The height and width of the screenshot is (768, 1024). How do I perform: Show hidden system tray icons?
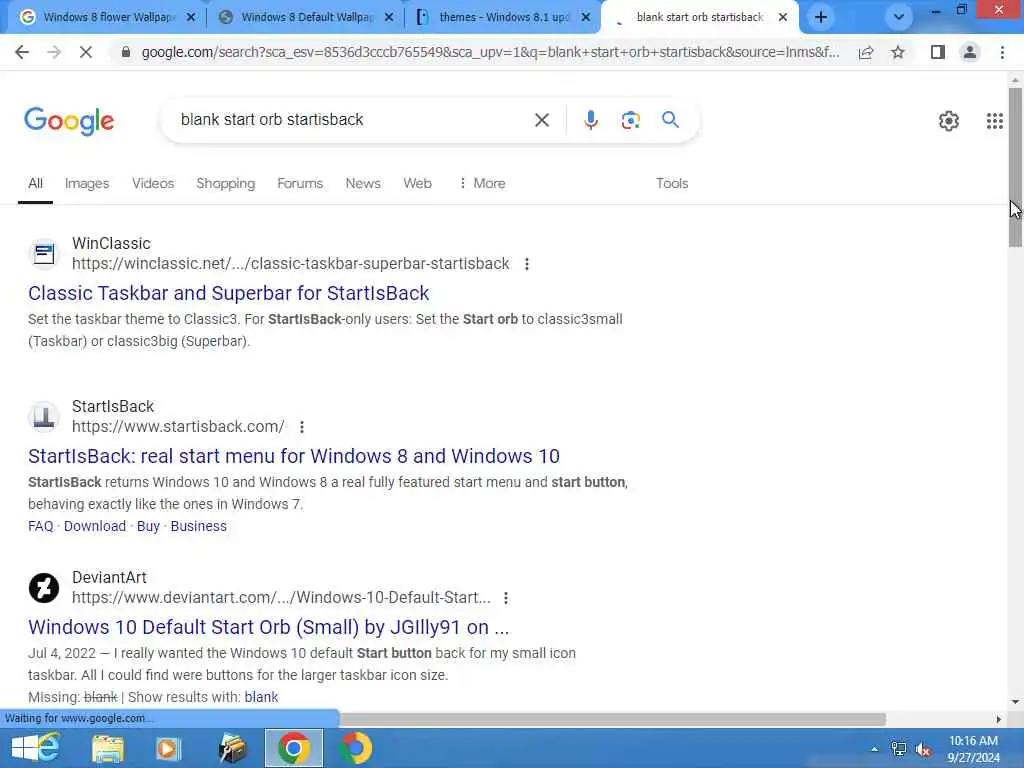[874, 749]
